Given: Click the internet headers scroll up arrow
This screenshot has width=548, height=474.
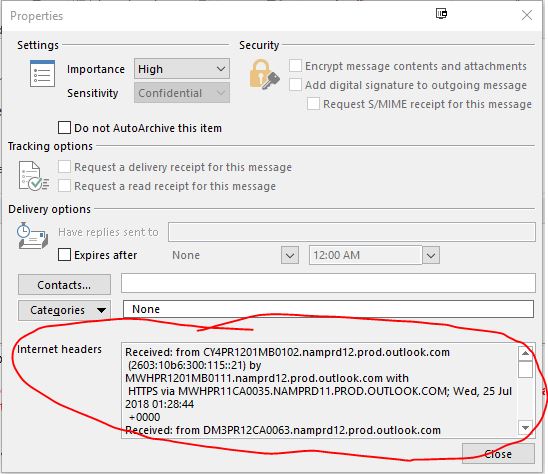Looking at the screenshot, I should (525, 353).
